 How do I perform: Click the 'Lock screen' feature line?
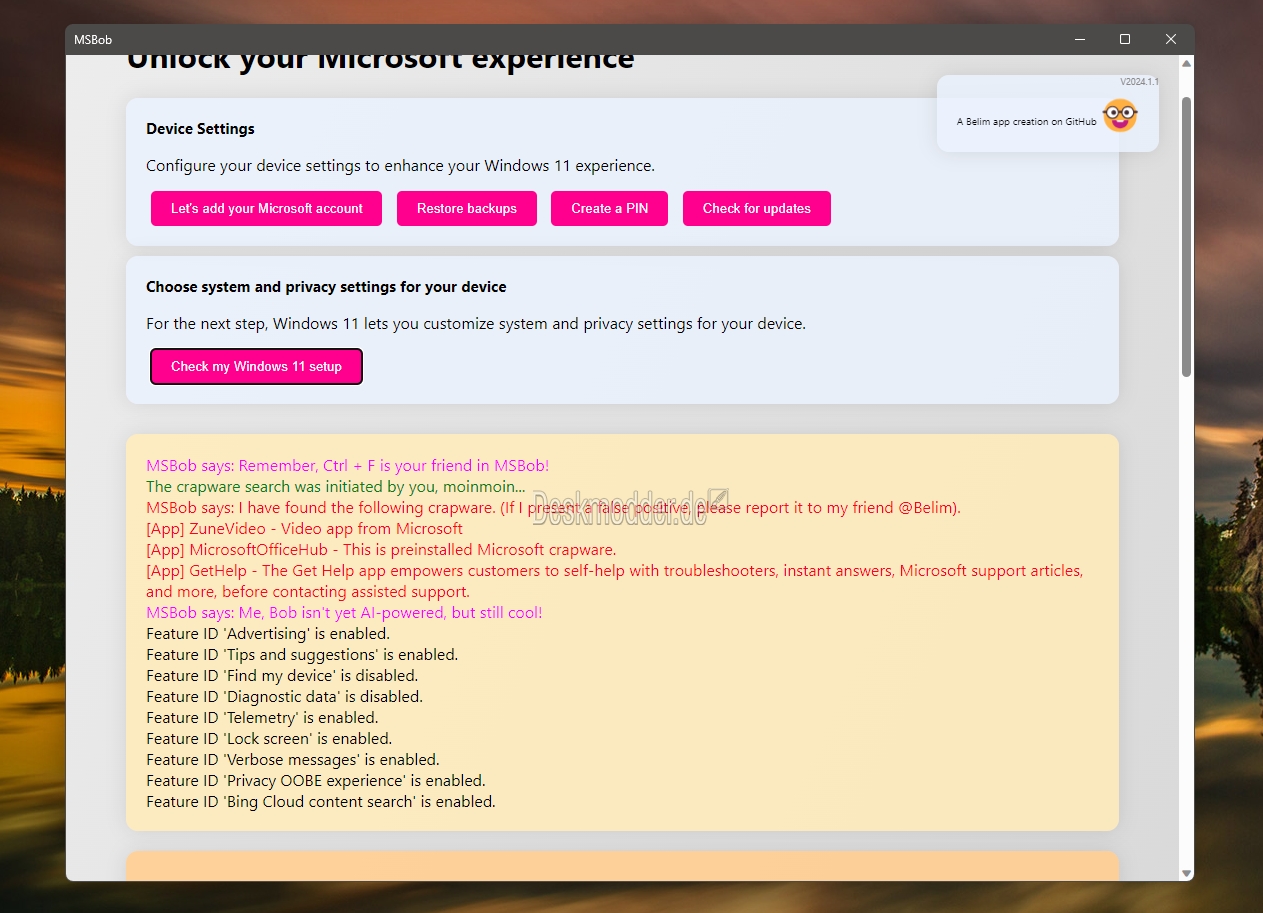(269, 738)
